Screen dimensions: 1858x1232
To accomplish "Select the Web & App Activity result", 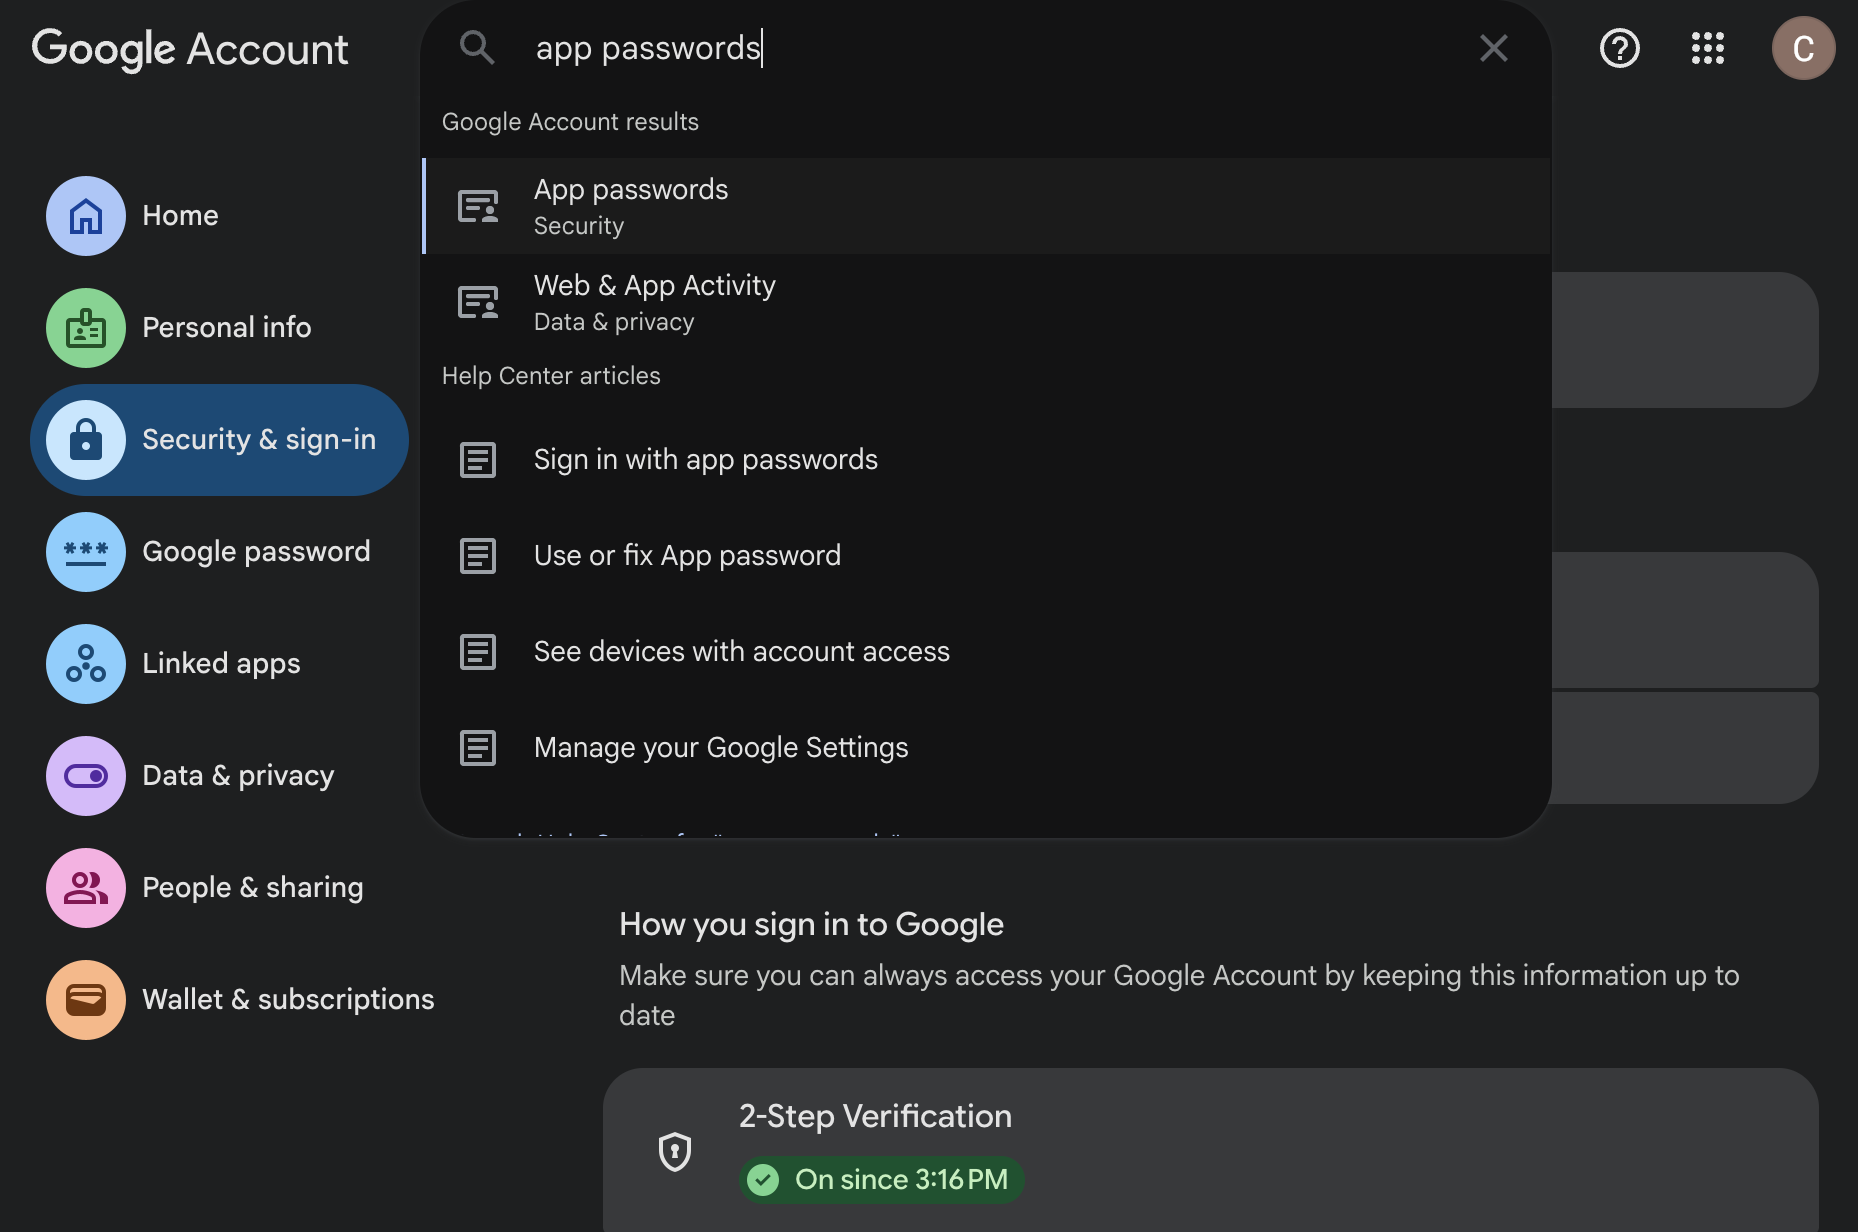I will 986,302.
